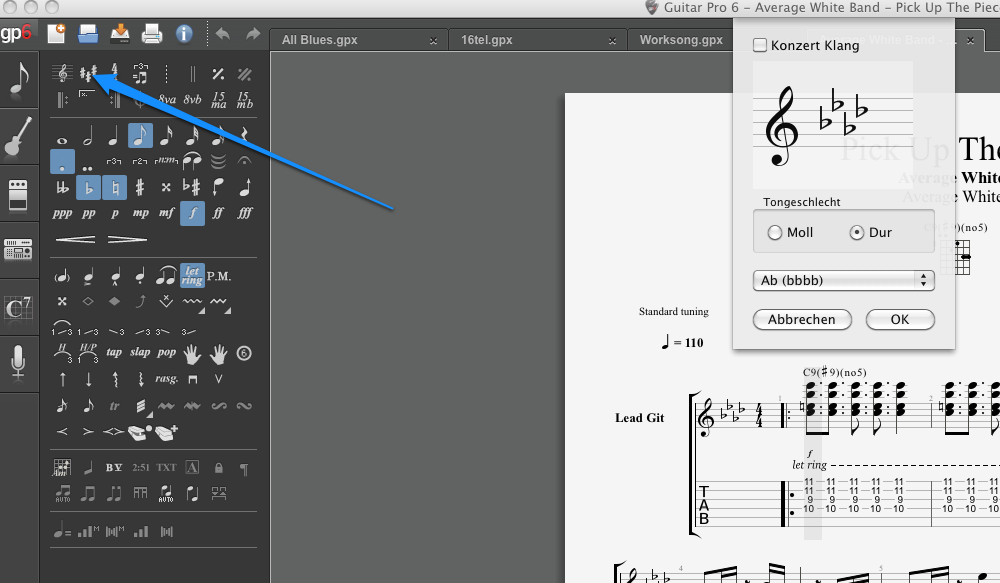The image size is (1000, 583).
Task: Apply the double sharp accidental
Action: coord(166,188)
